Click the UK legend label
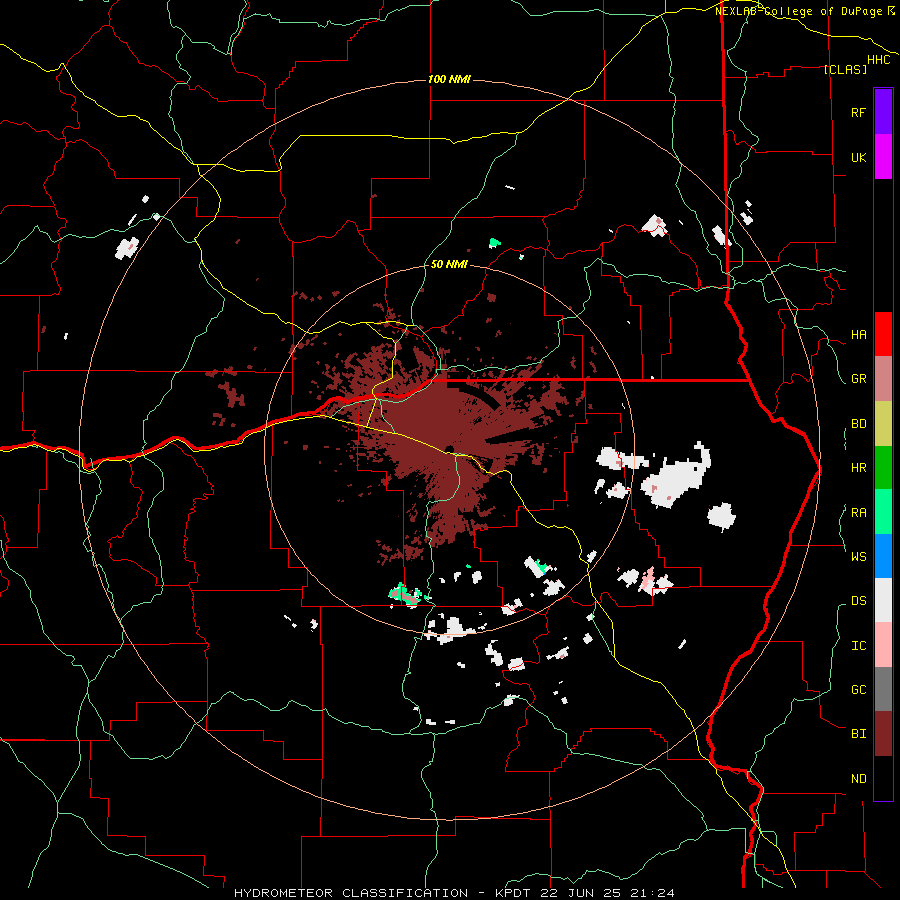The image size is (900, 900). pyautogui.click(x=858, y=157)
